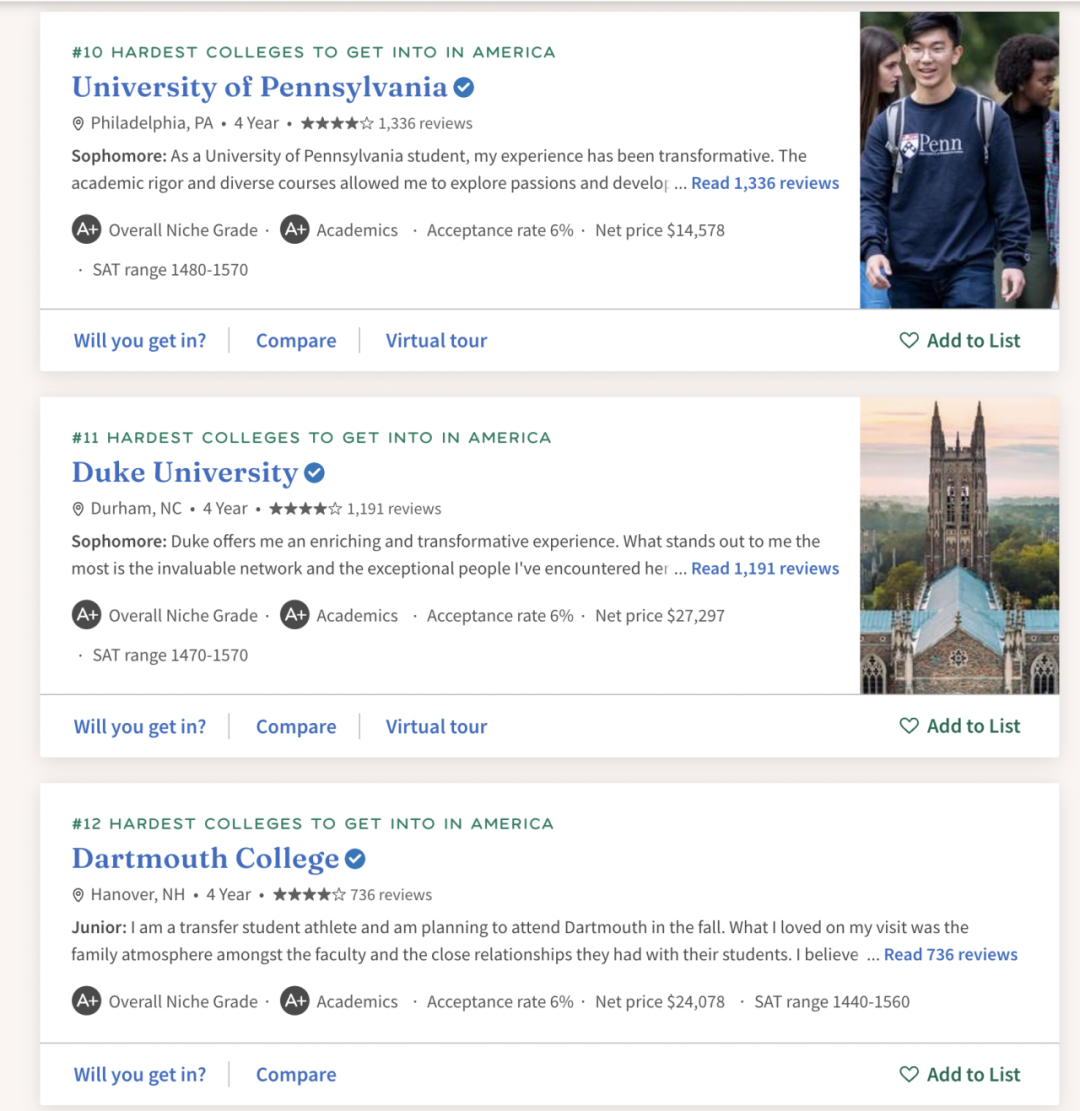Toggle Add to List heart for Dartmouth College

pos(909,1074)
